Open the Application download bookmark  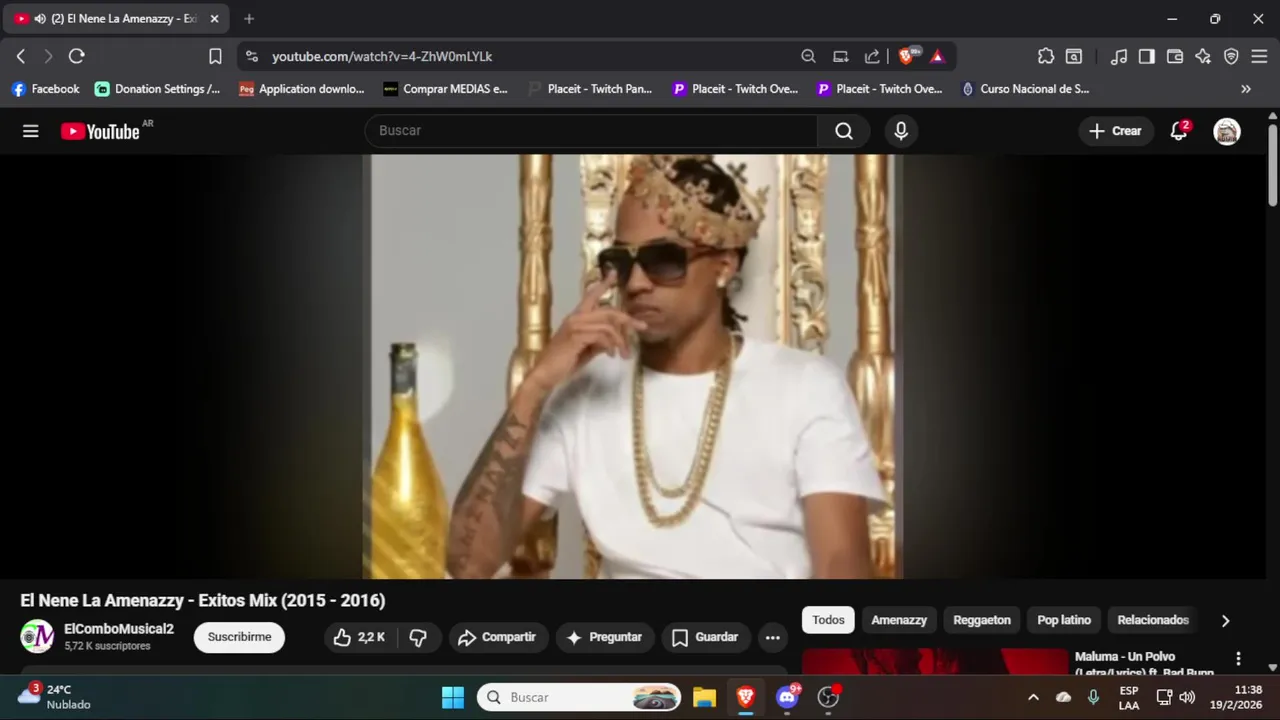[x=302, y=89]
